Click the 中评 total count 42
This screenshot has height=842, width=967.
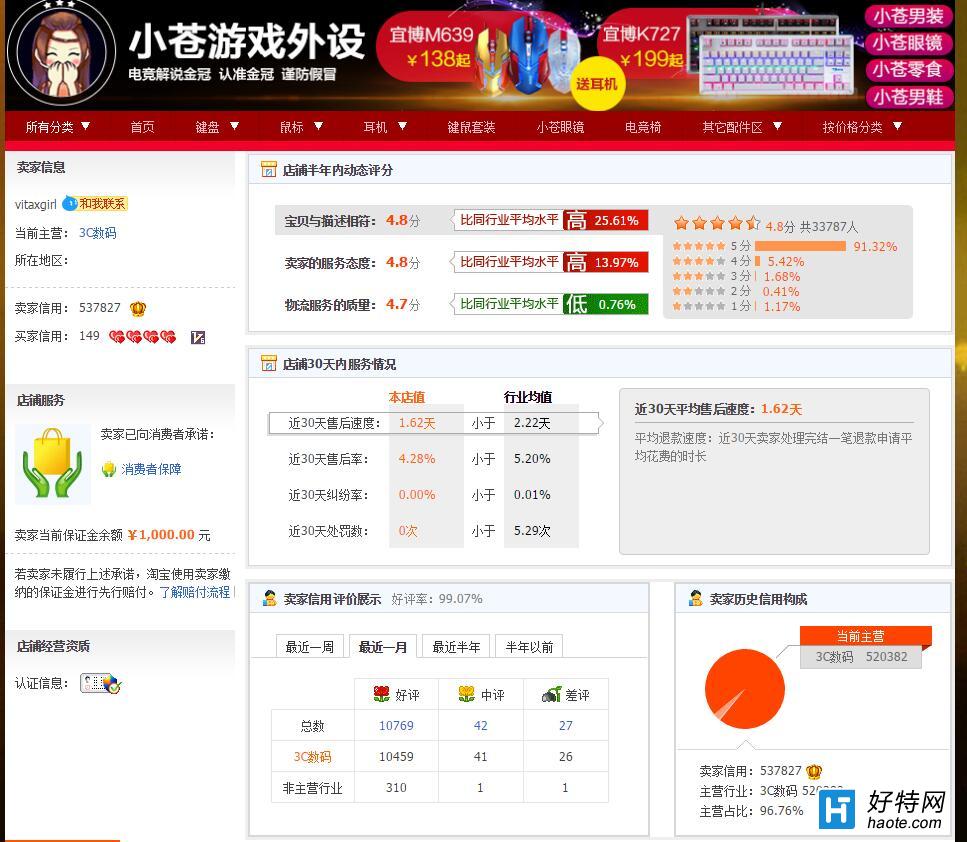(x=480, y=725)
